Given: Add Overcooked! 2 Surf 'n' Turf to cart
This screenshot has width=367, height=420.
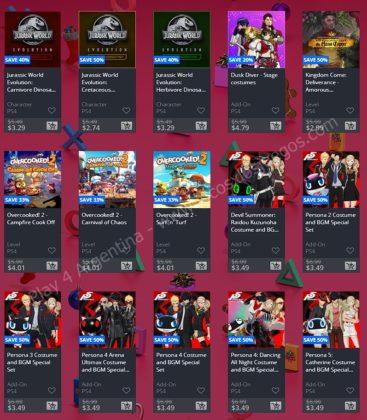Looking at the screenshot, I should pyautogui.click(x=201, y=266).
